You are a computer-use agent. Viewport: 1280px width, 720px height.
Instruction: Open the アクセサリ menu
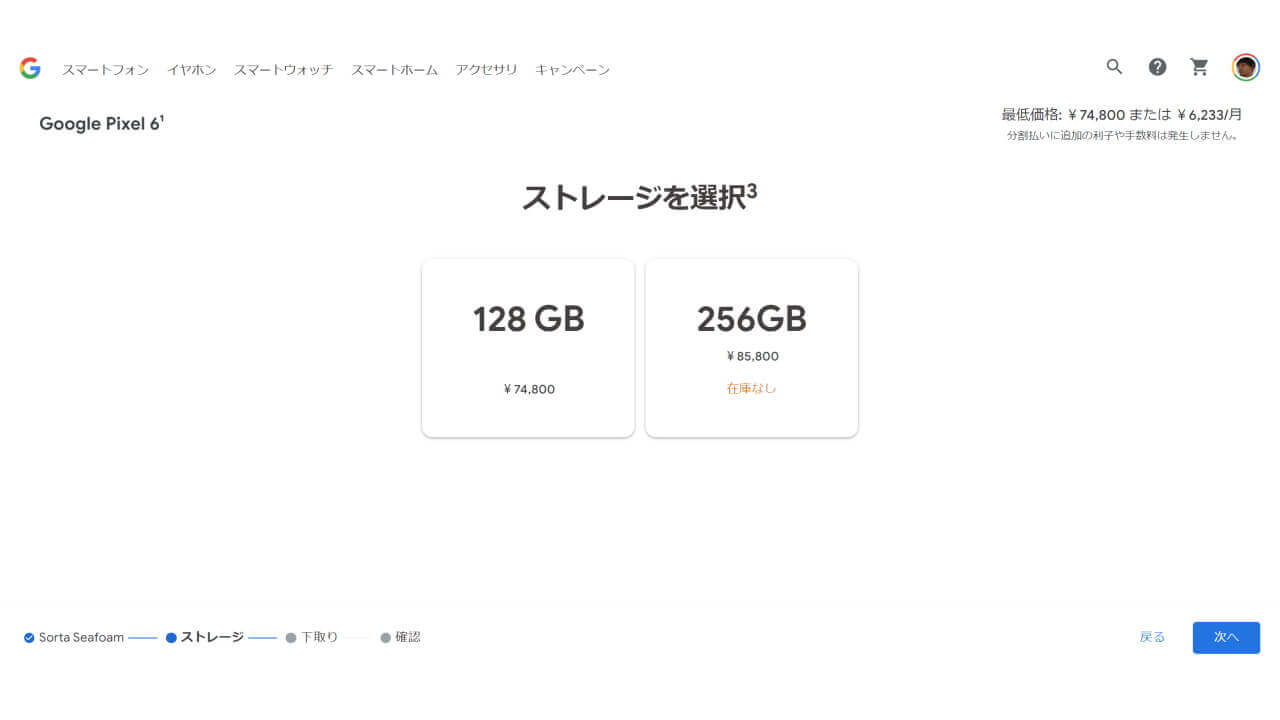[486, 69]
